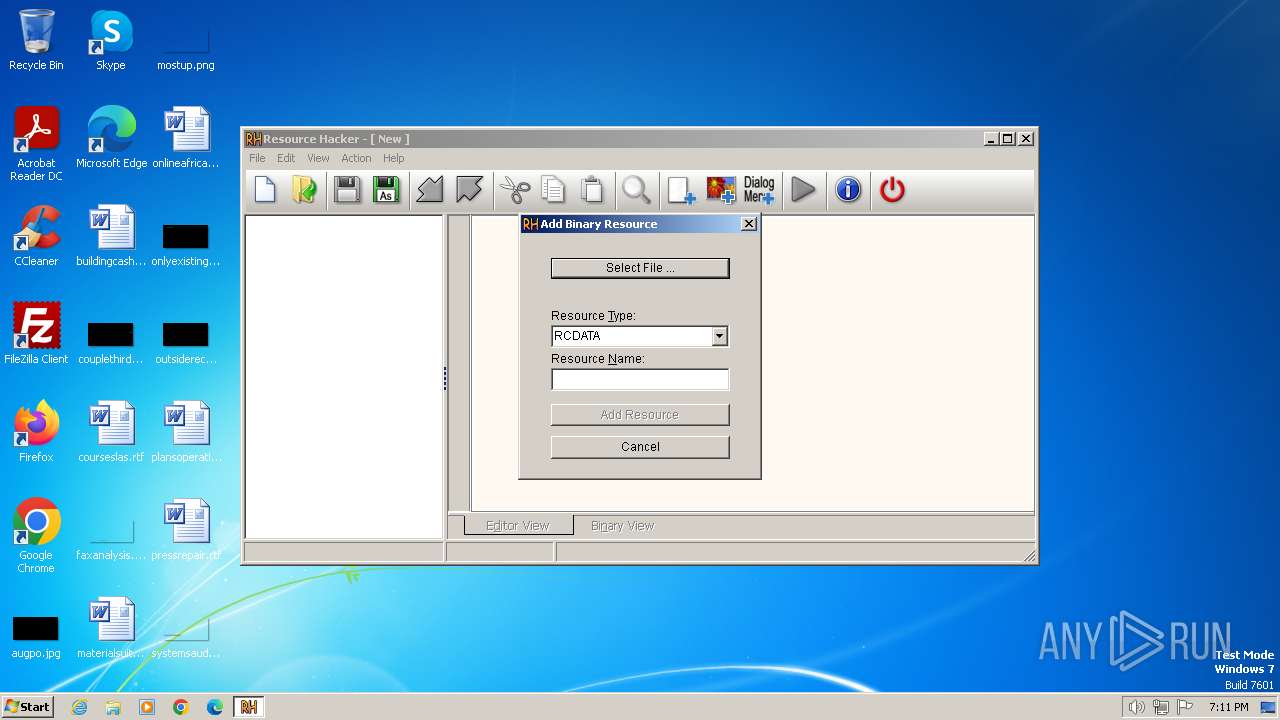Click the Resource Hacker taskbar button
The width and height of the screenshot is (1280, 720).
pyautogui.click(x=249, y=707)
